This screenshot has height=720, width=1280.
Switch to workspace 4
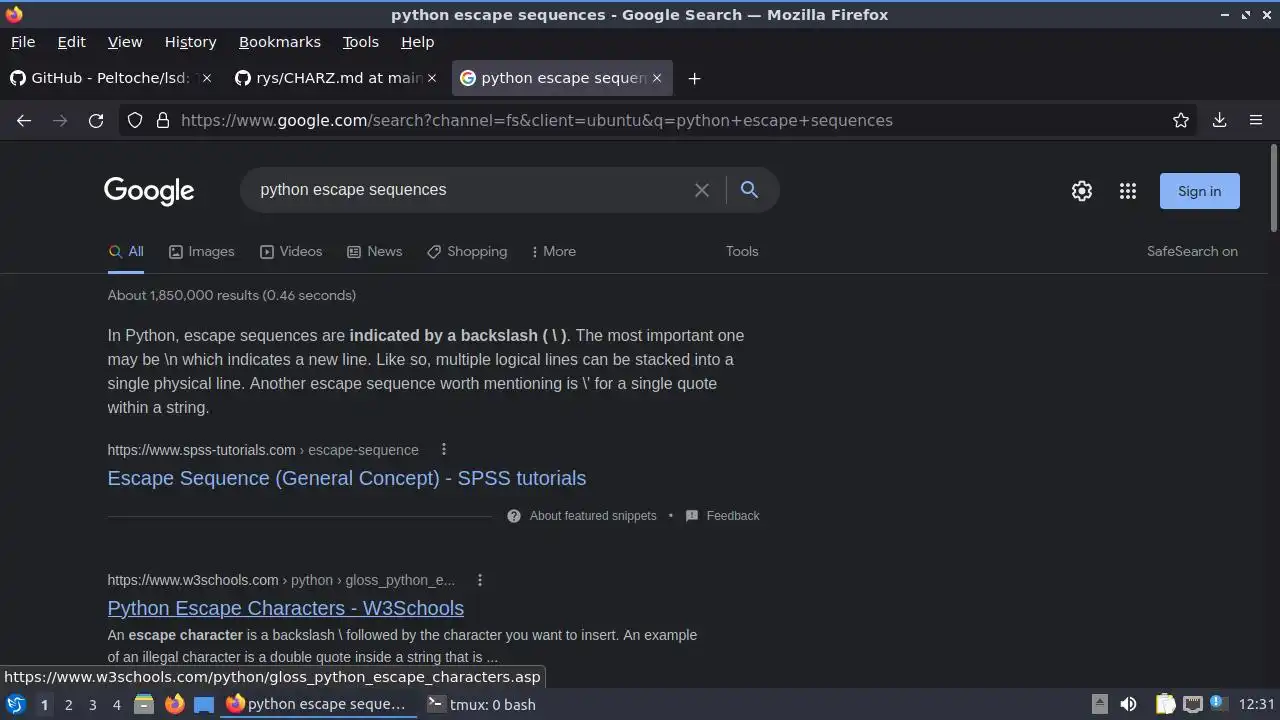point(116,705)
